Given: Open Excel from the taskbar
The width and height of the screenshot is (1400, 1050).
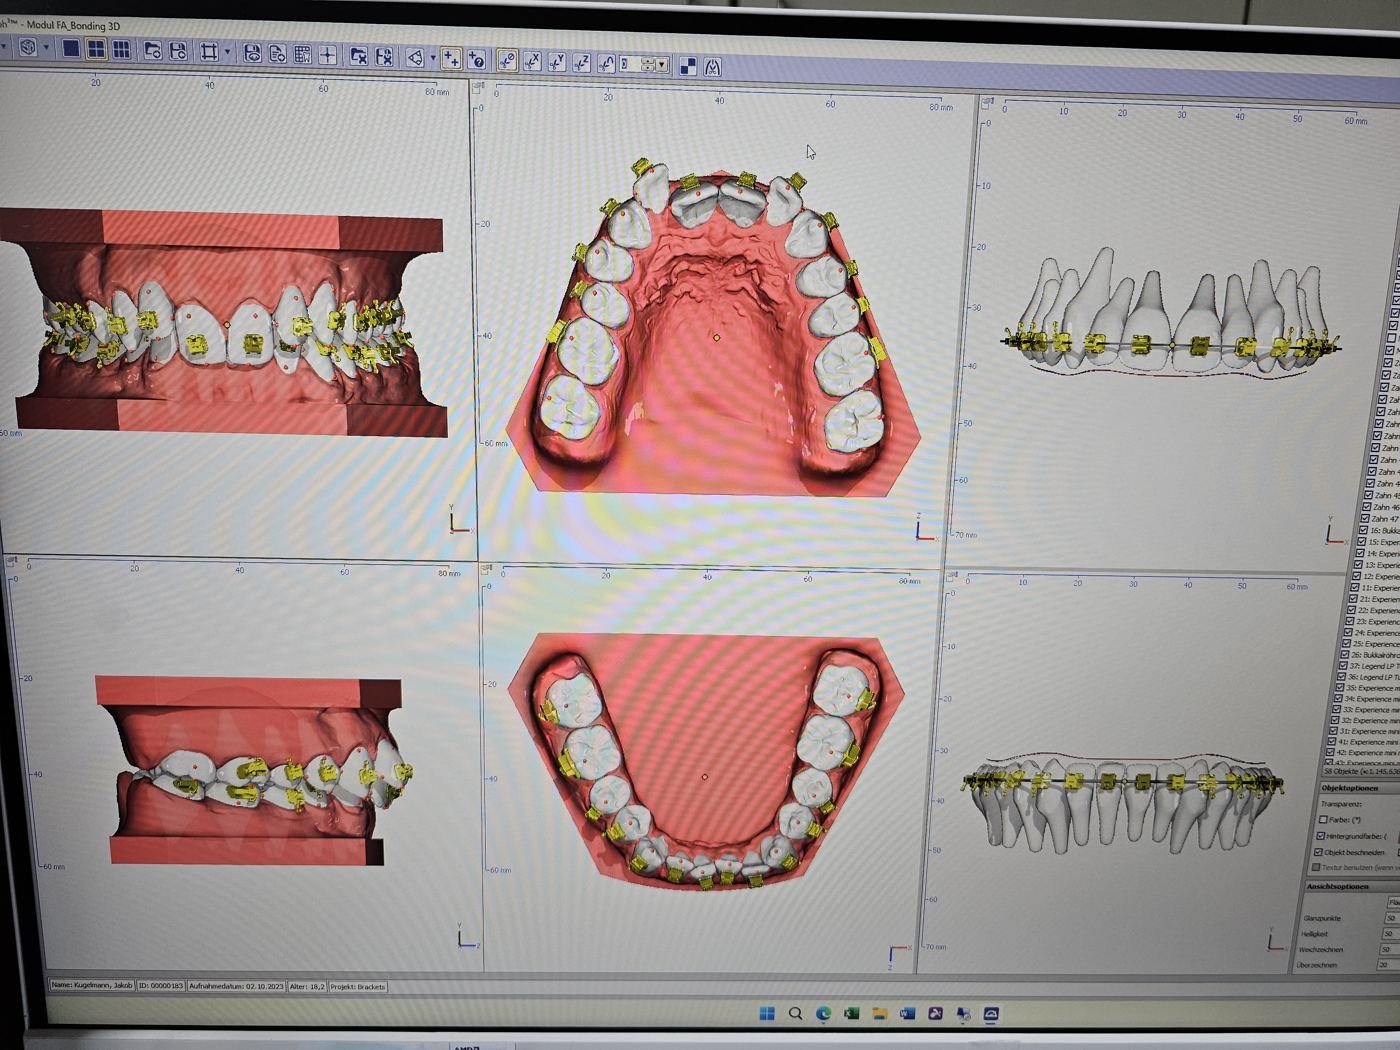Looking at the screenshot, I should pyautogui.click(x=851, y=1014).
